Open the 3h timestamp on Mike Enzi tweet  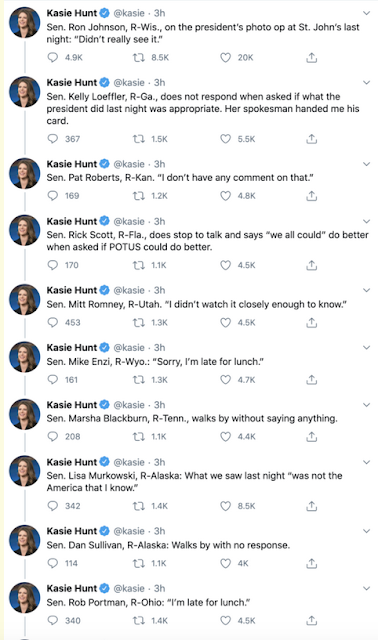click(160, 348)
